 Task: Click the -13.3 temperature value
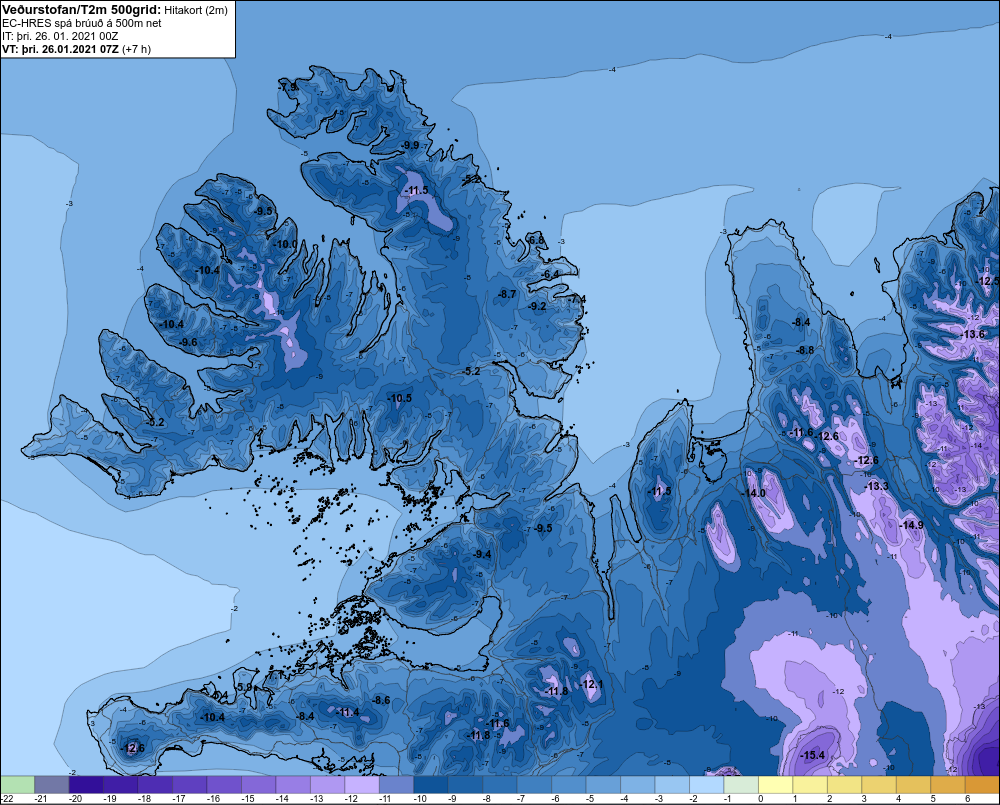click(876, 486)
